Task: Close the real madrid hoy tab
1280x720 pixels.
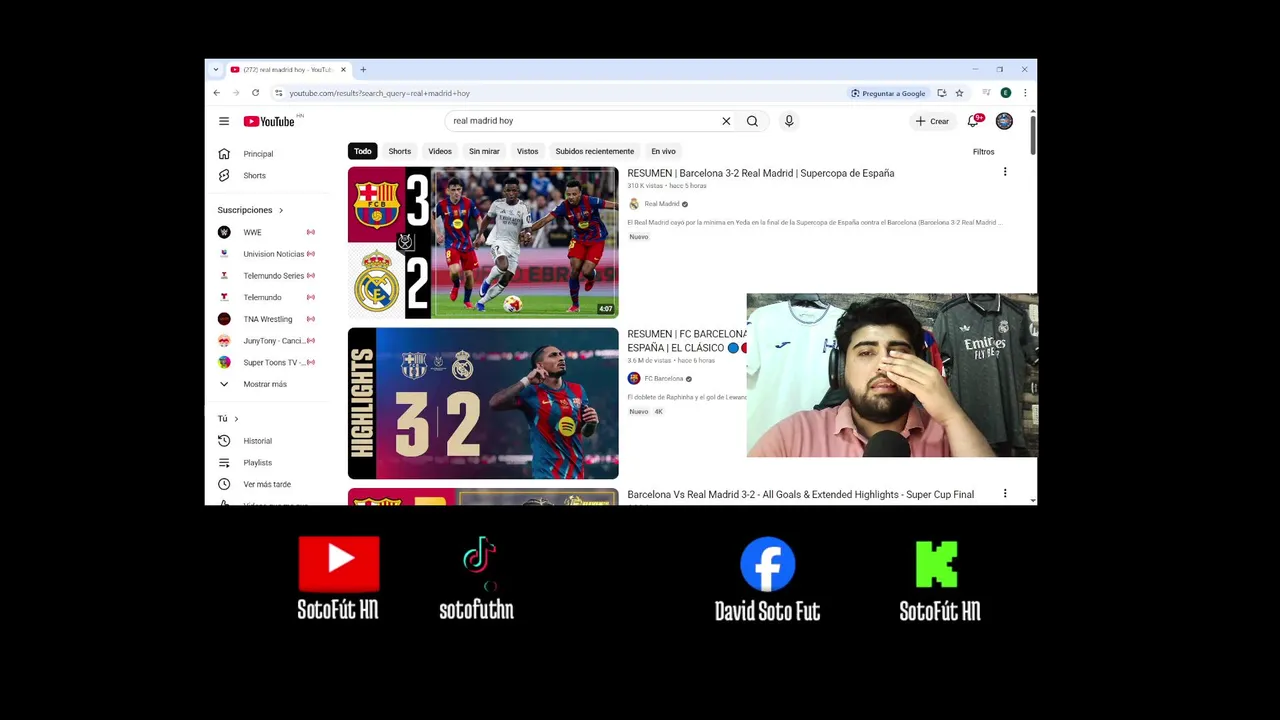Action: pyautogui.click(x=343, y=70)
